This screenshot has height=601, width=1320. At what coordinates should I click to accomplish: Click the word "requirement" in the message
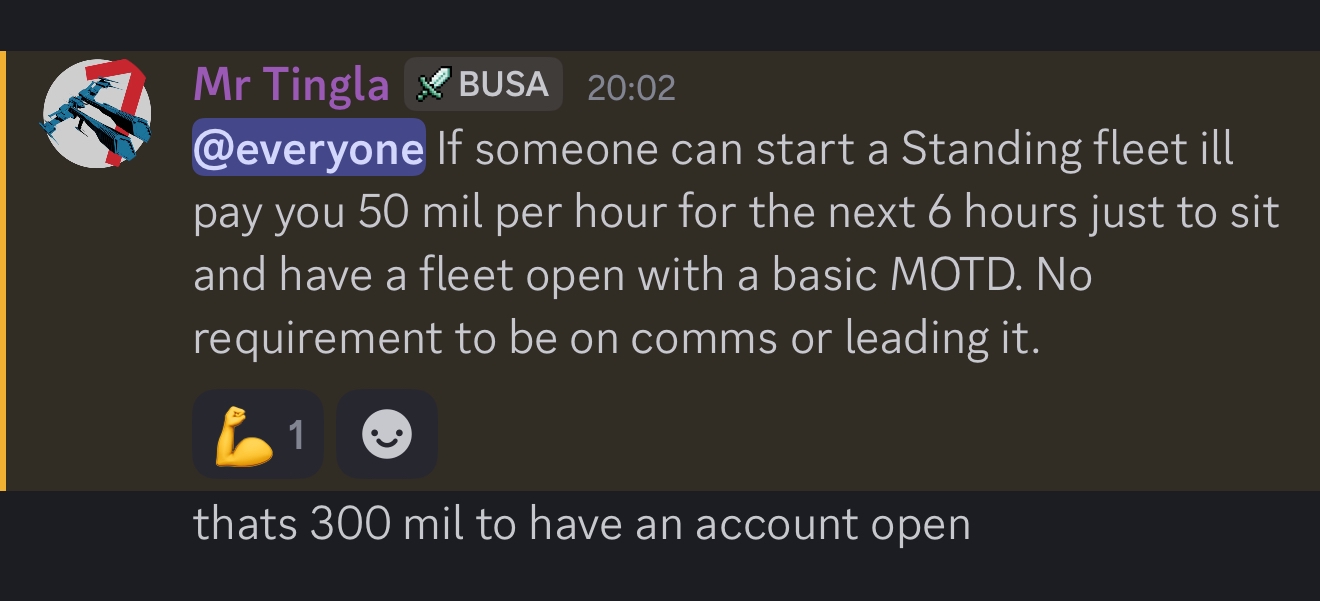click(x=316, y=338)
